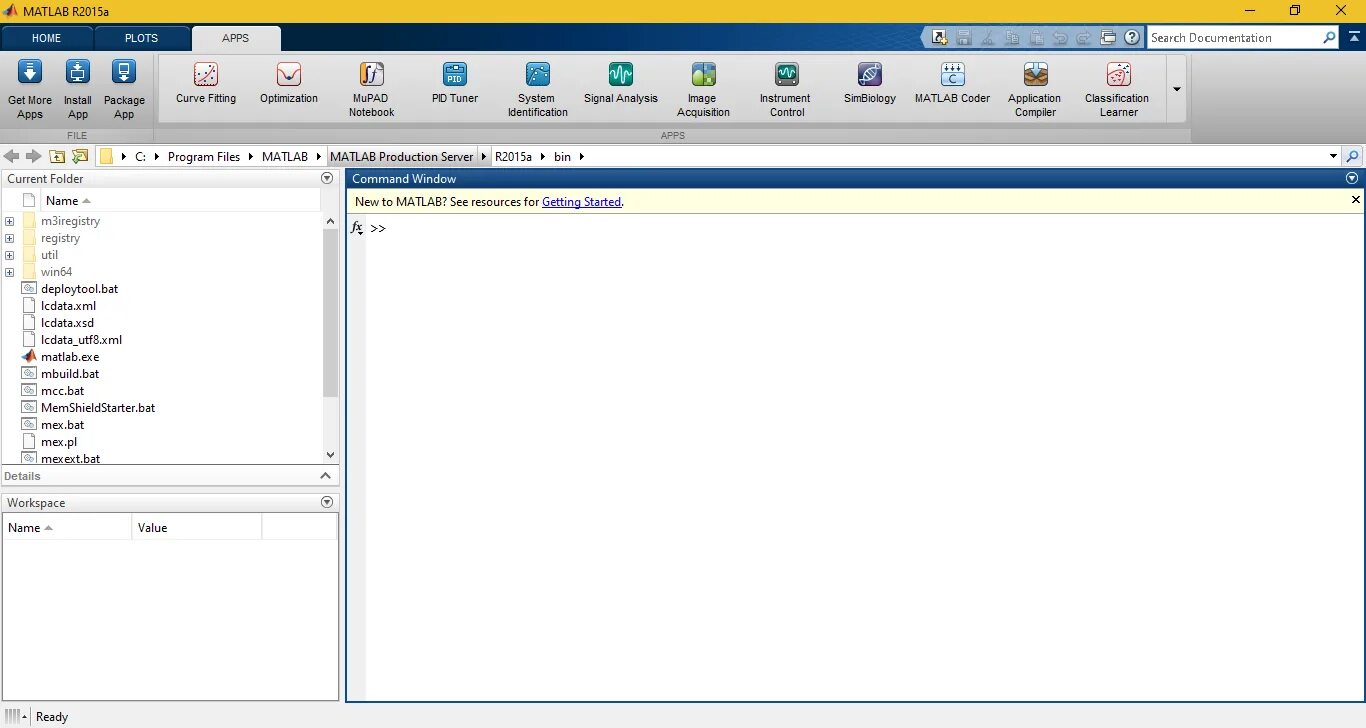Open Help question mark icon

[x=1132, y=38]
